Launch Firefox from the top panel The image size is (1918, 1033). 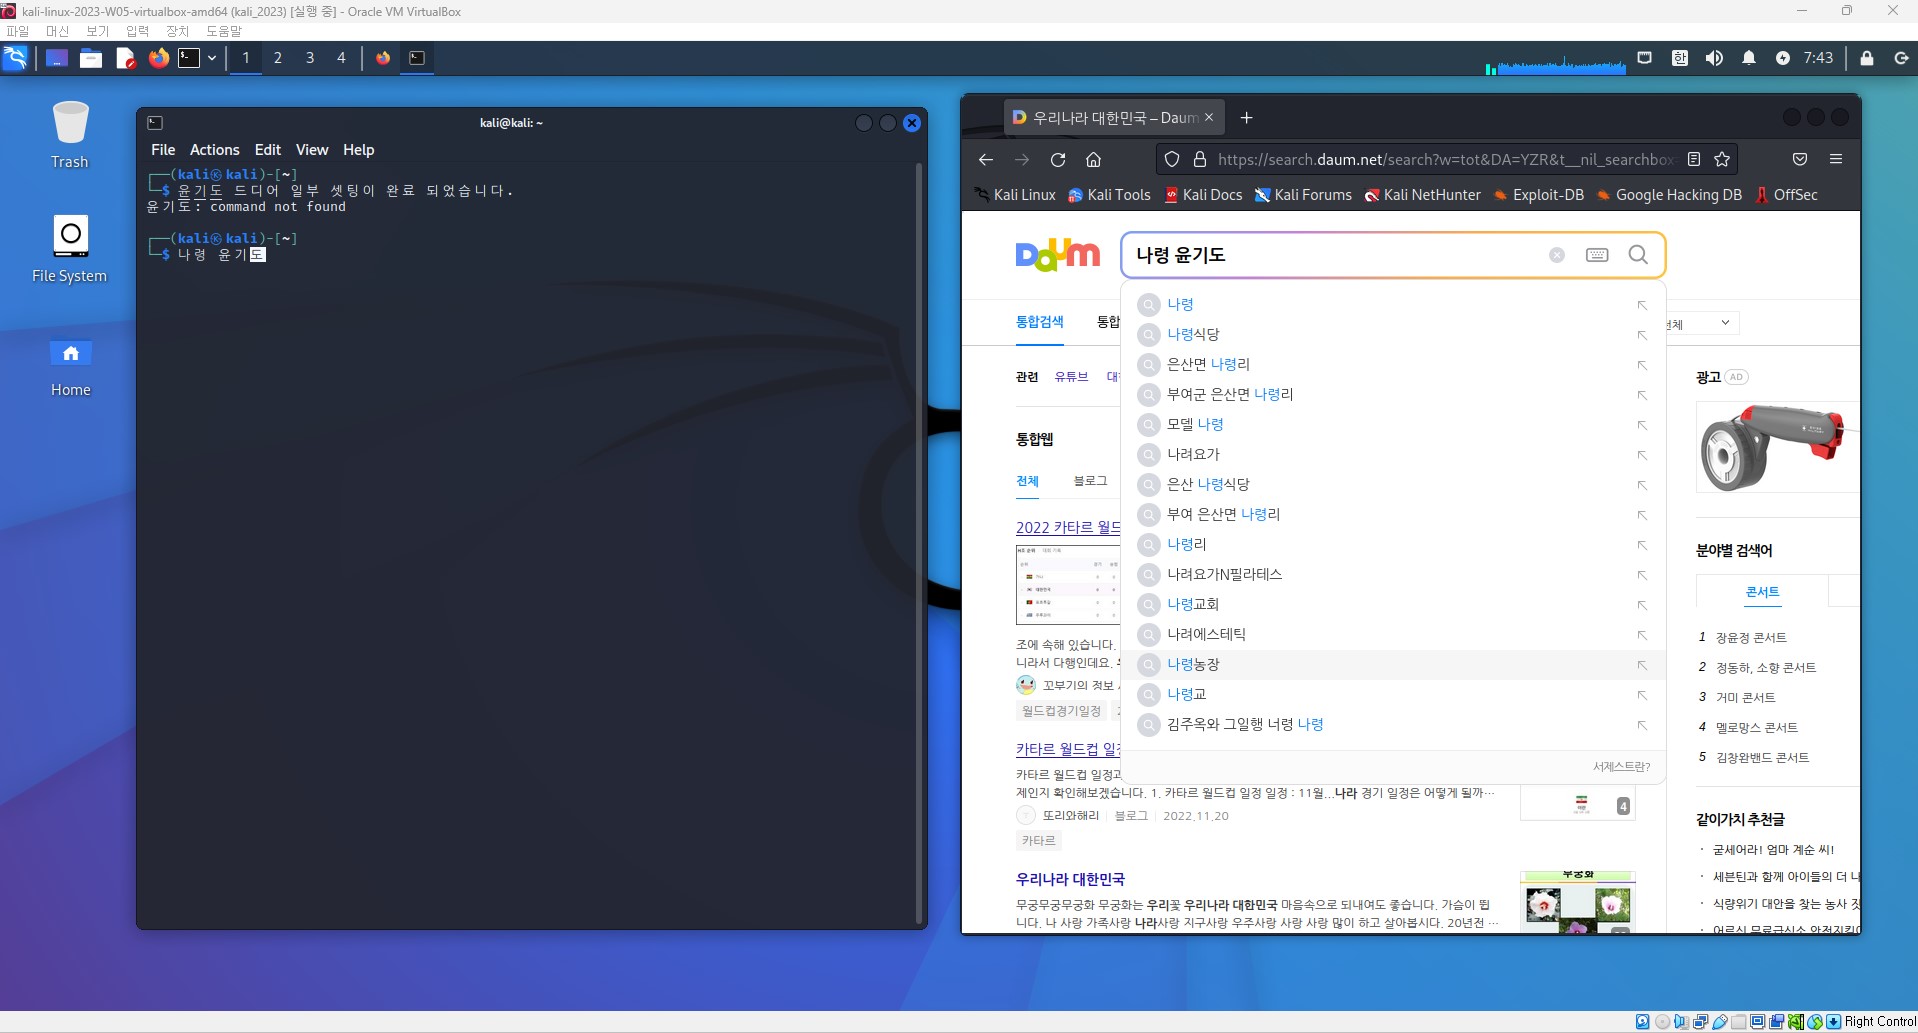(159, 58)
